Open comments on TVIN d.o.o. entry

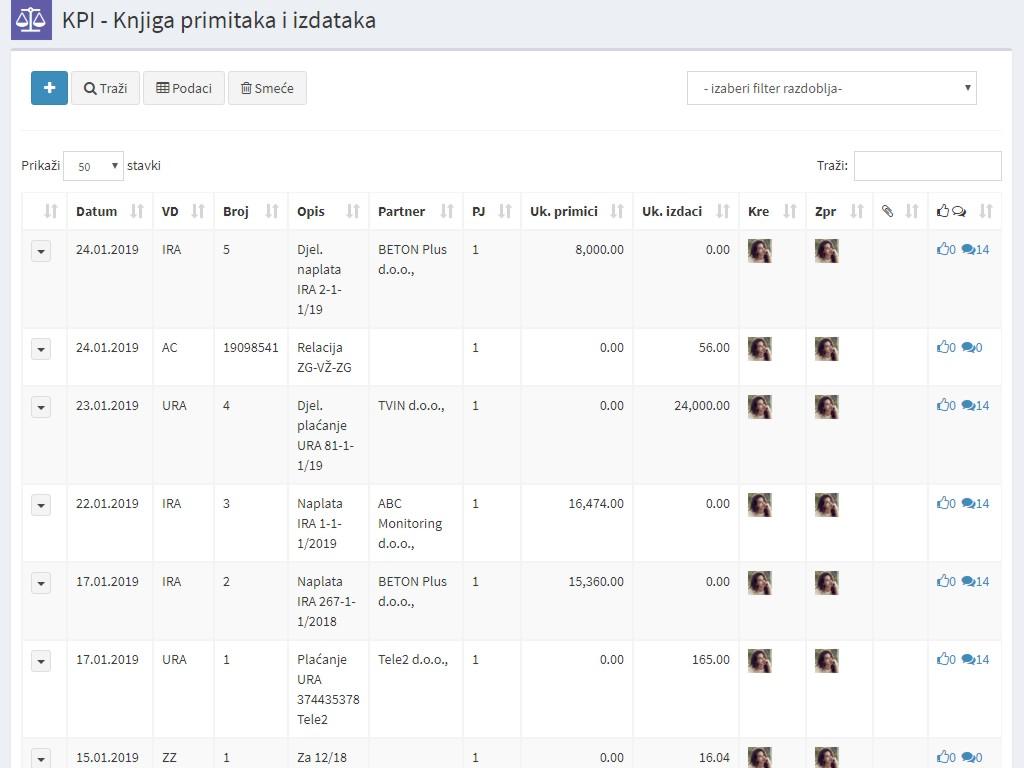(975, 406)
